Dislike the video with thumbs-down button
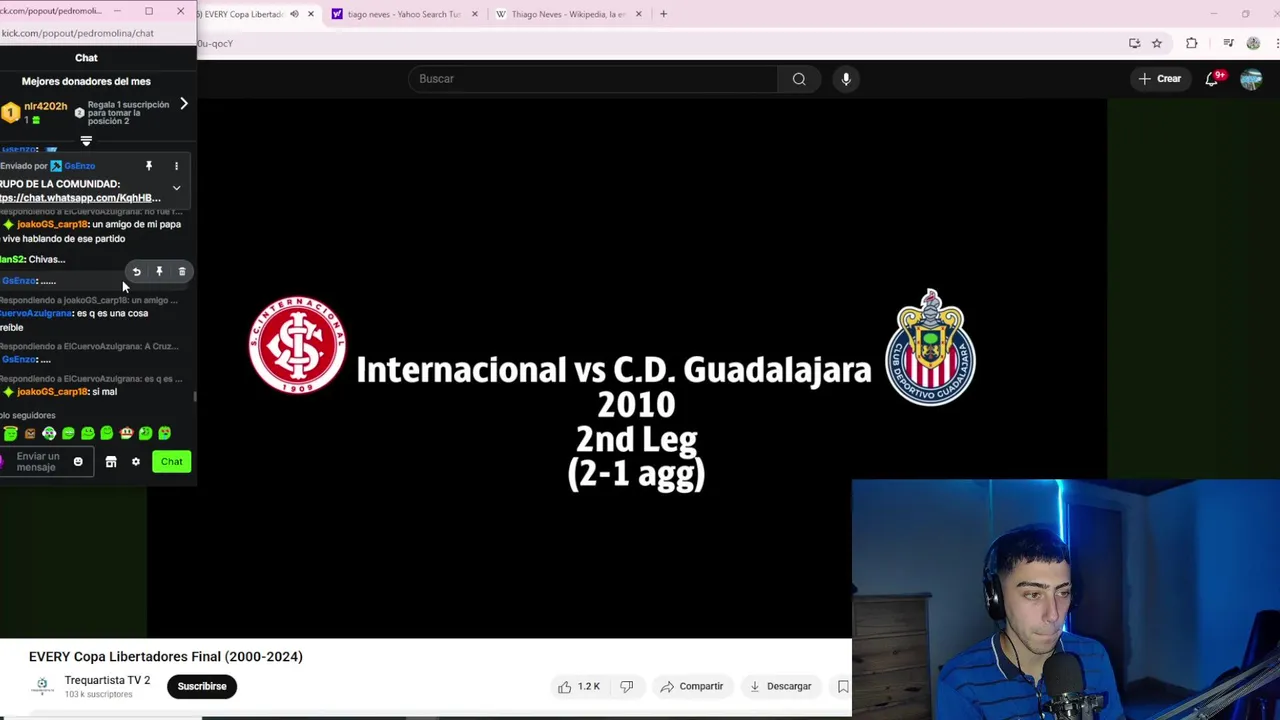 [627, 686]
